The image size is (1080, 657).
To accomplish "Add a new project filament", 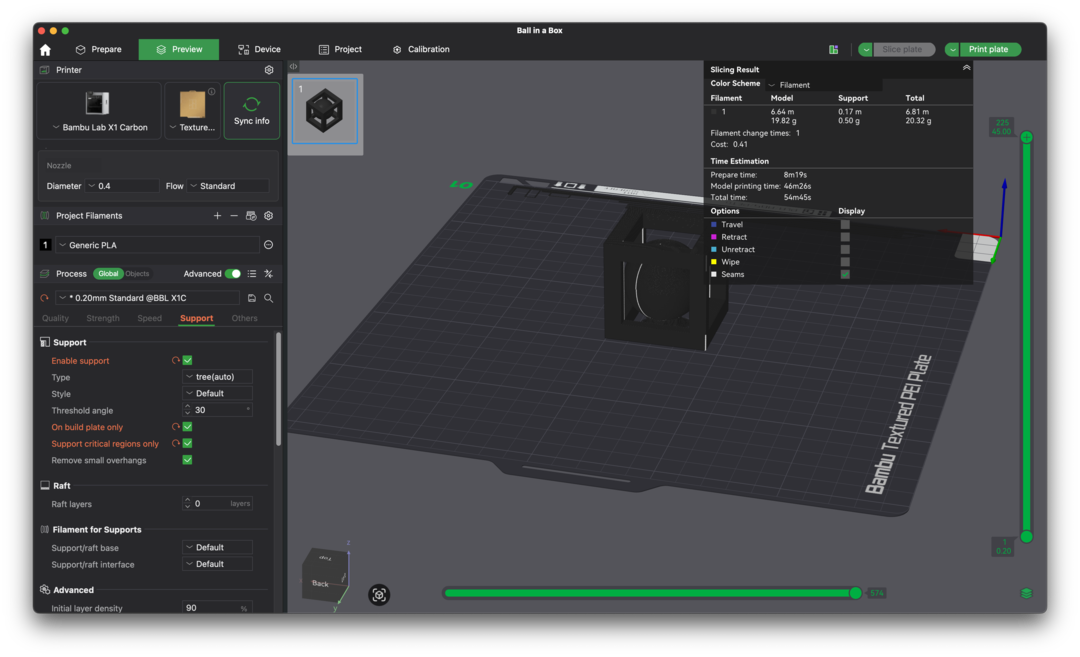I will (217, 216).
